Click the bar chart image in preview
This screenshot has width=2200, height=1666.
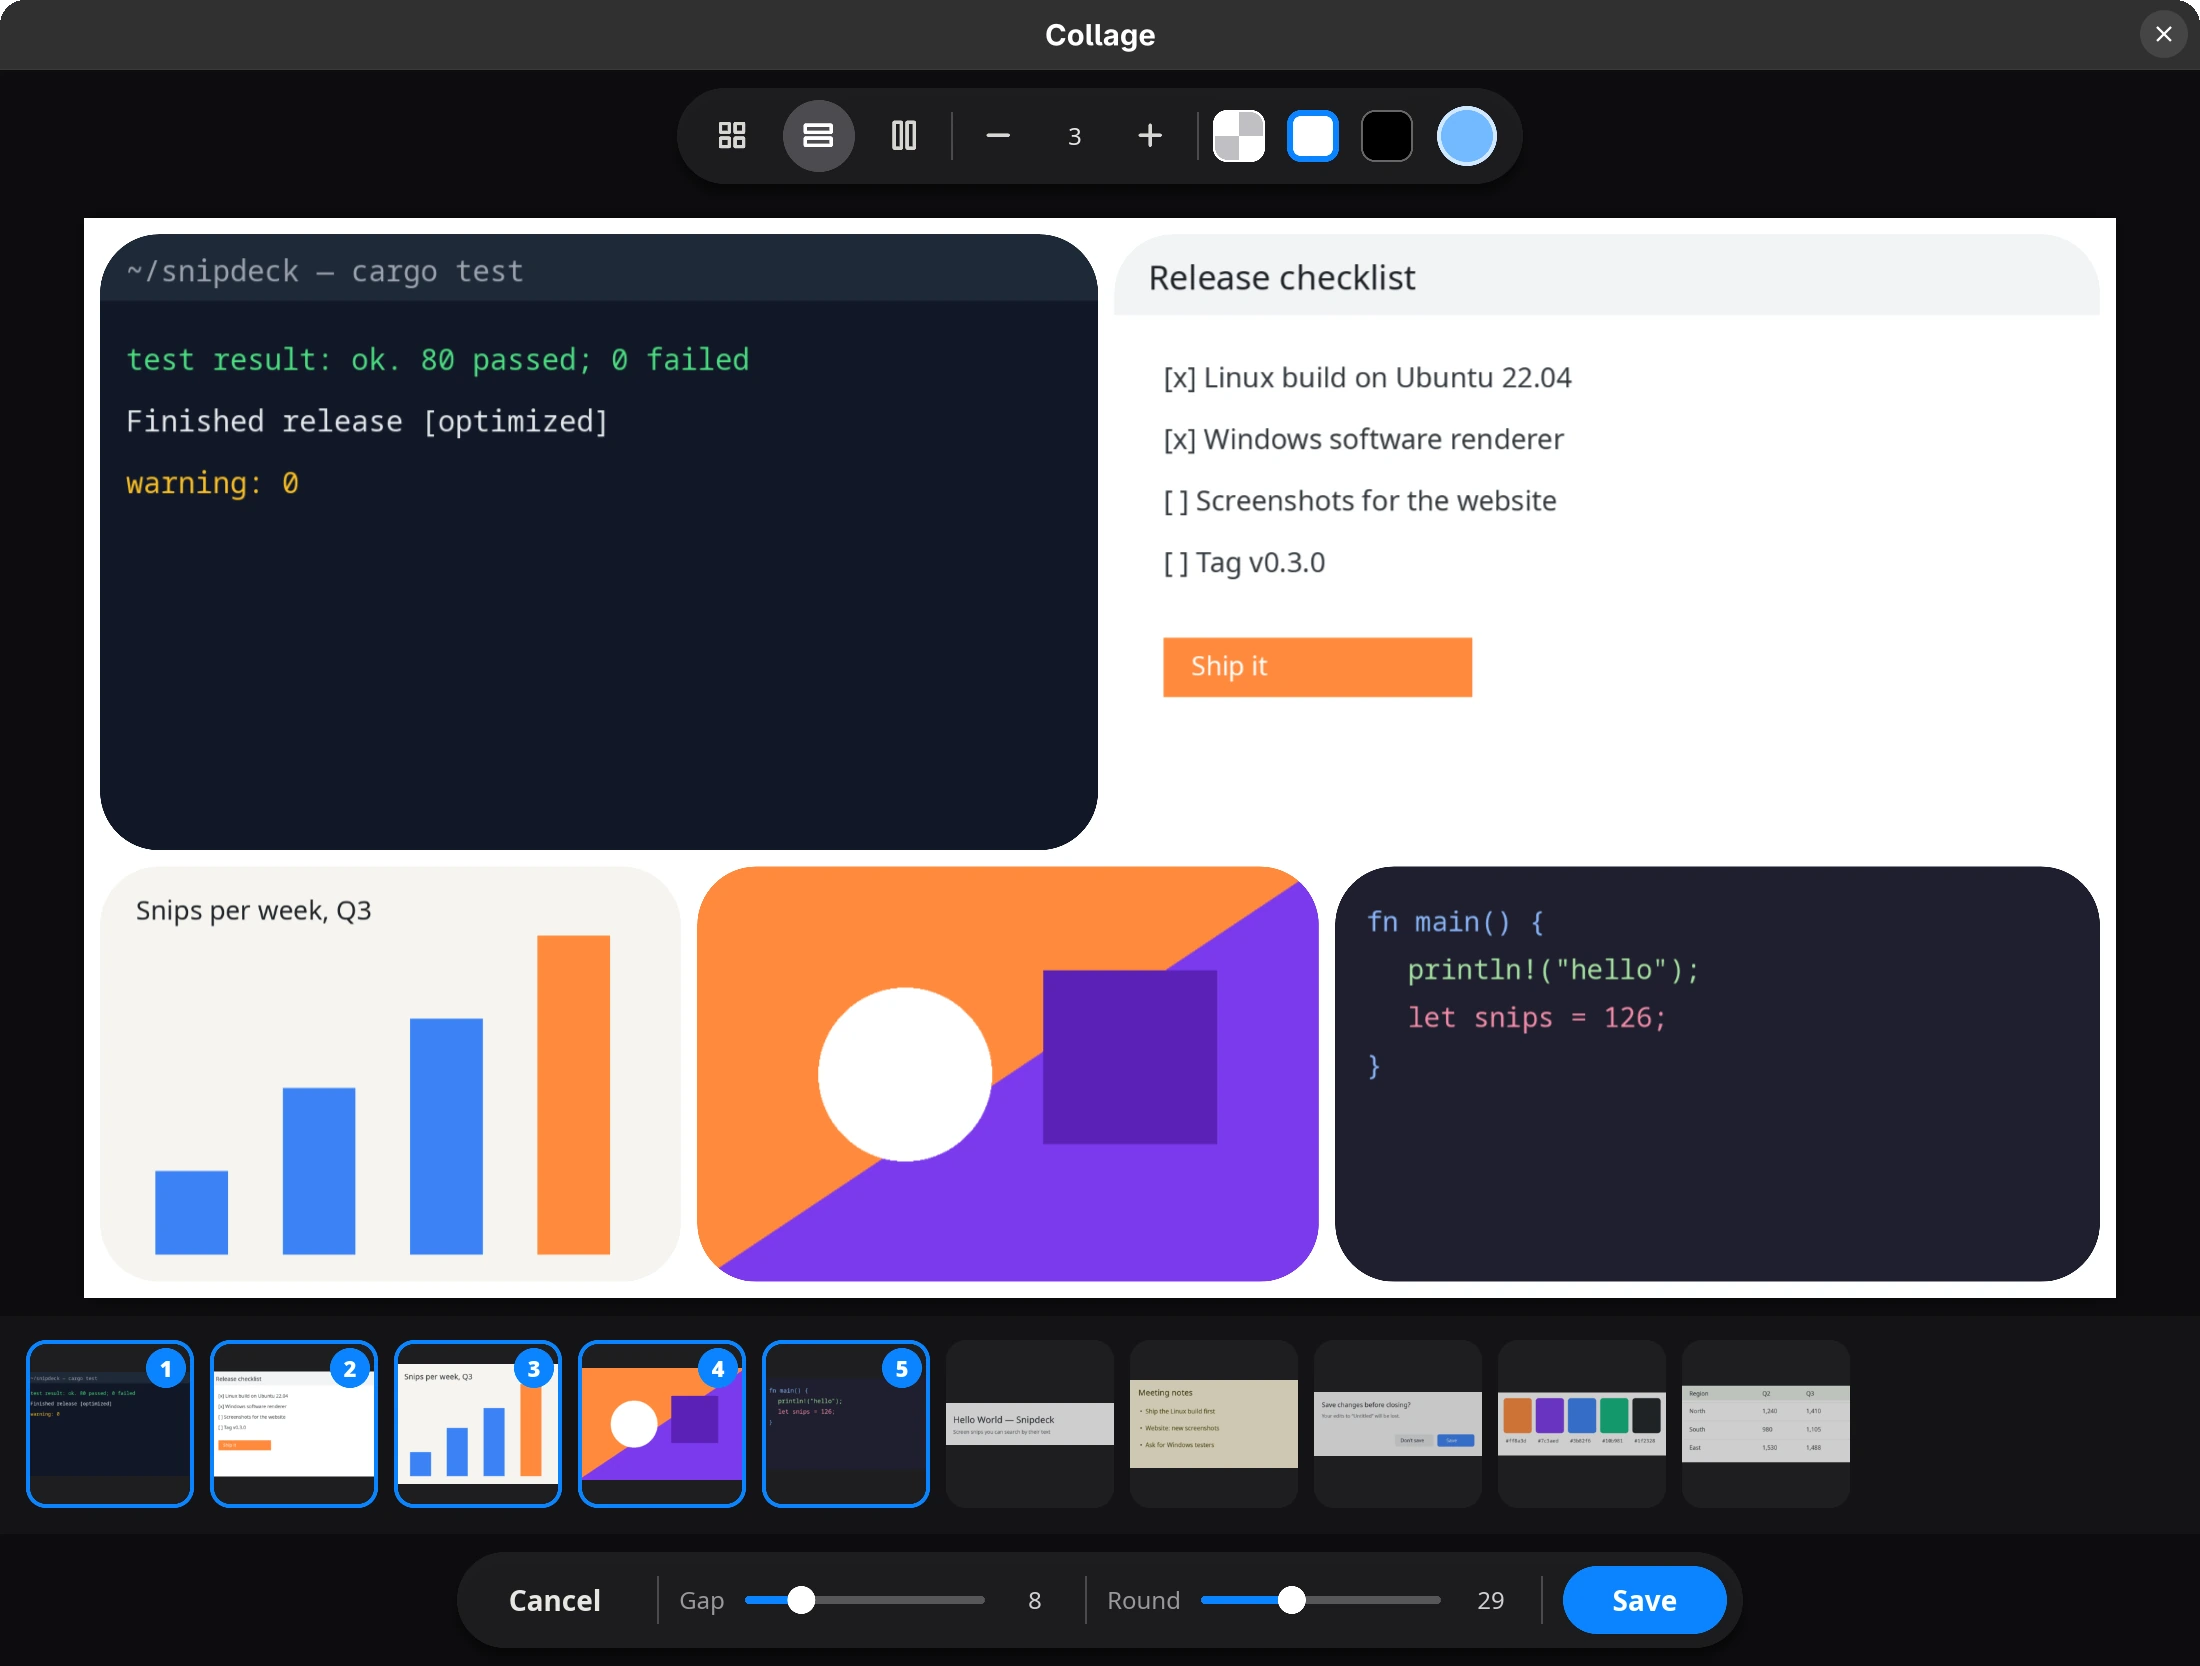click(390, 1074)
